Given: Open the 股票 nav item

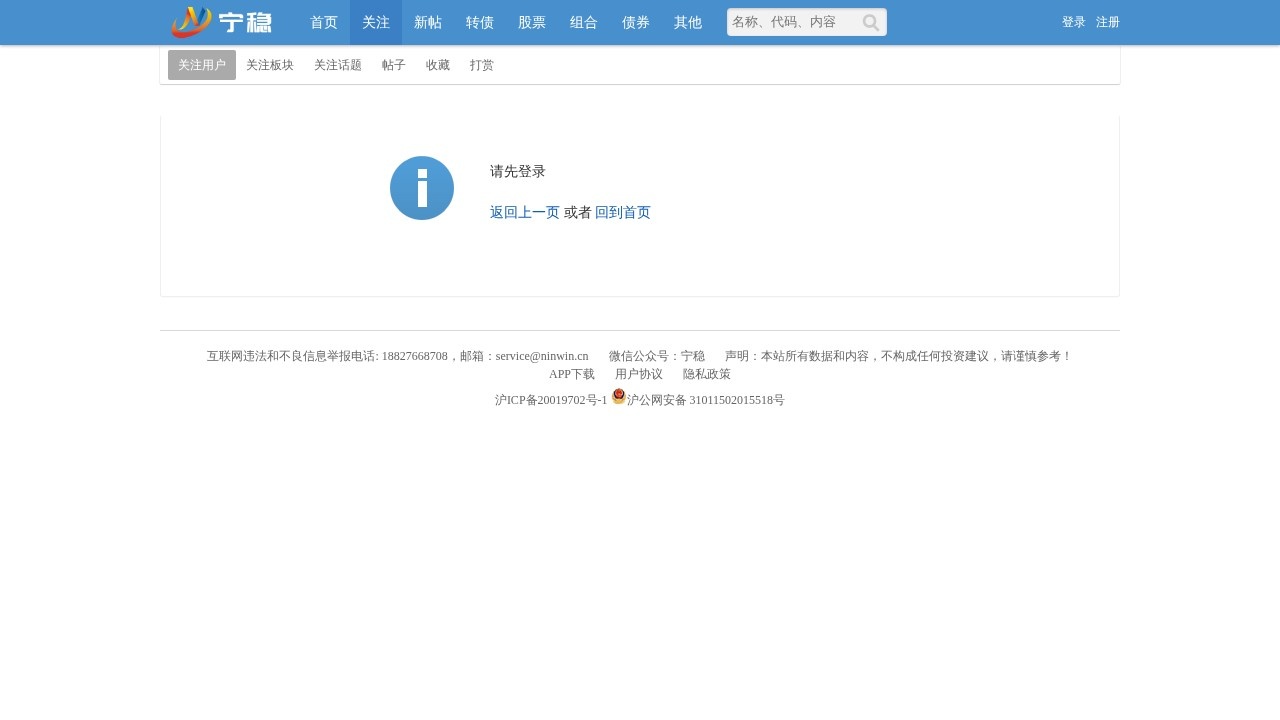Looking at the screenshot, I should [x=532, y=22].
